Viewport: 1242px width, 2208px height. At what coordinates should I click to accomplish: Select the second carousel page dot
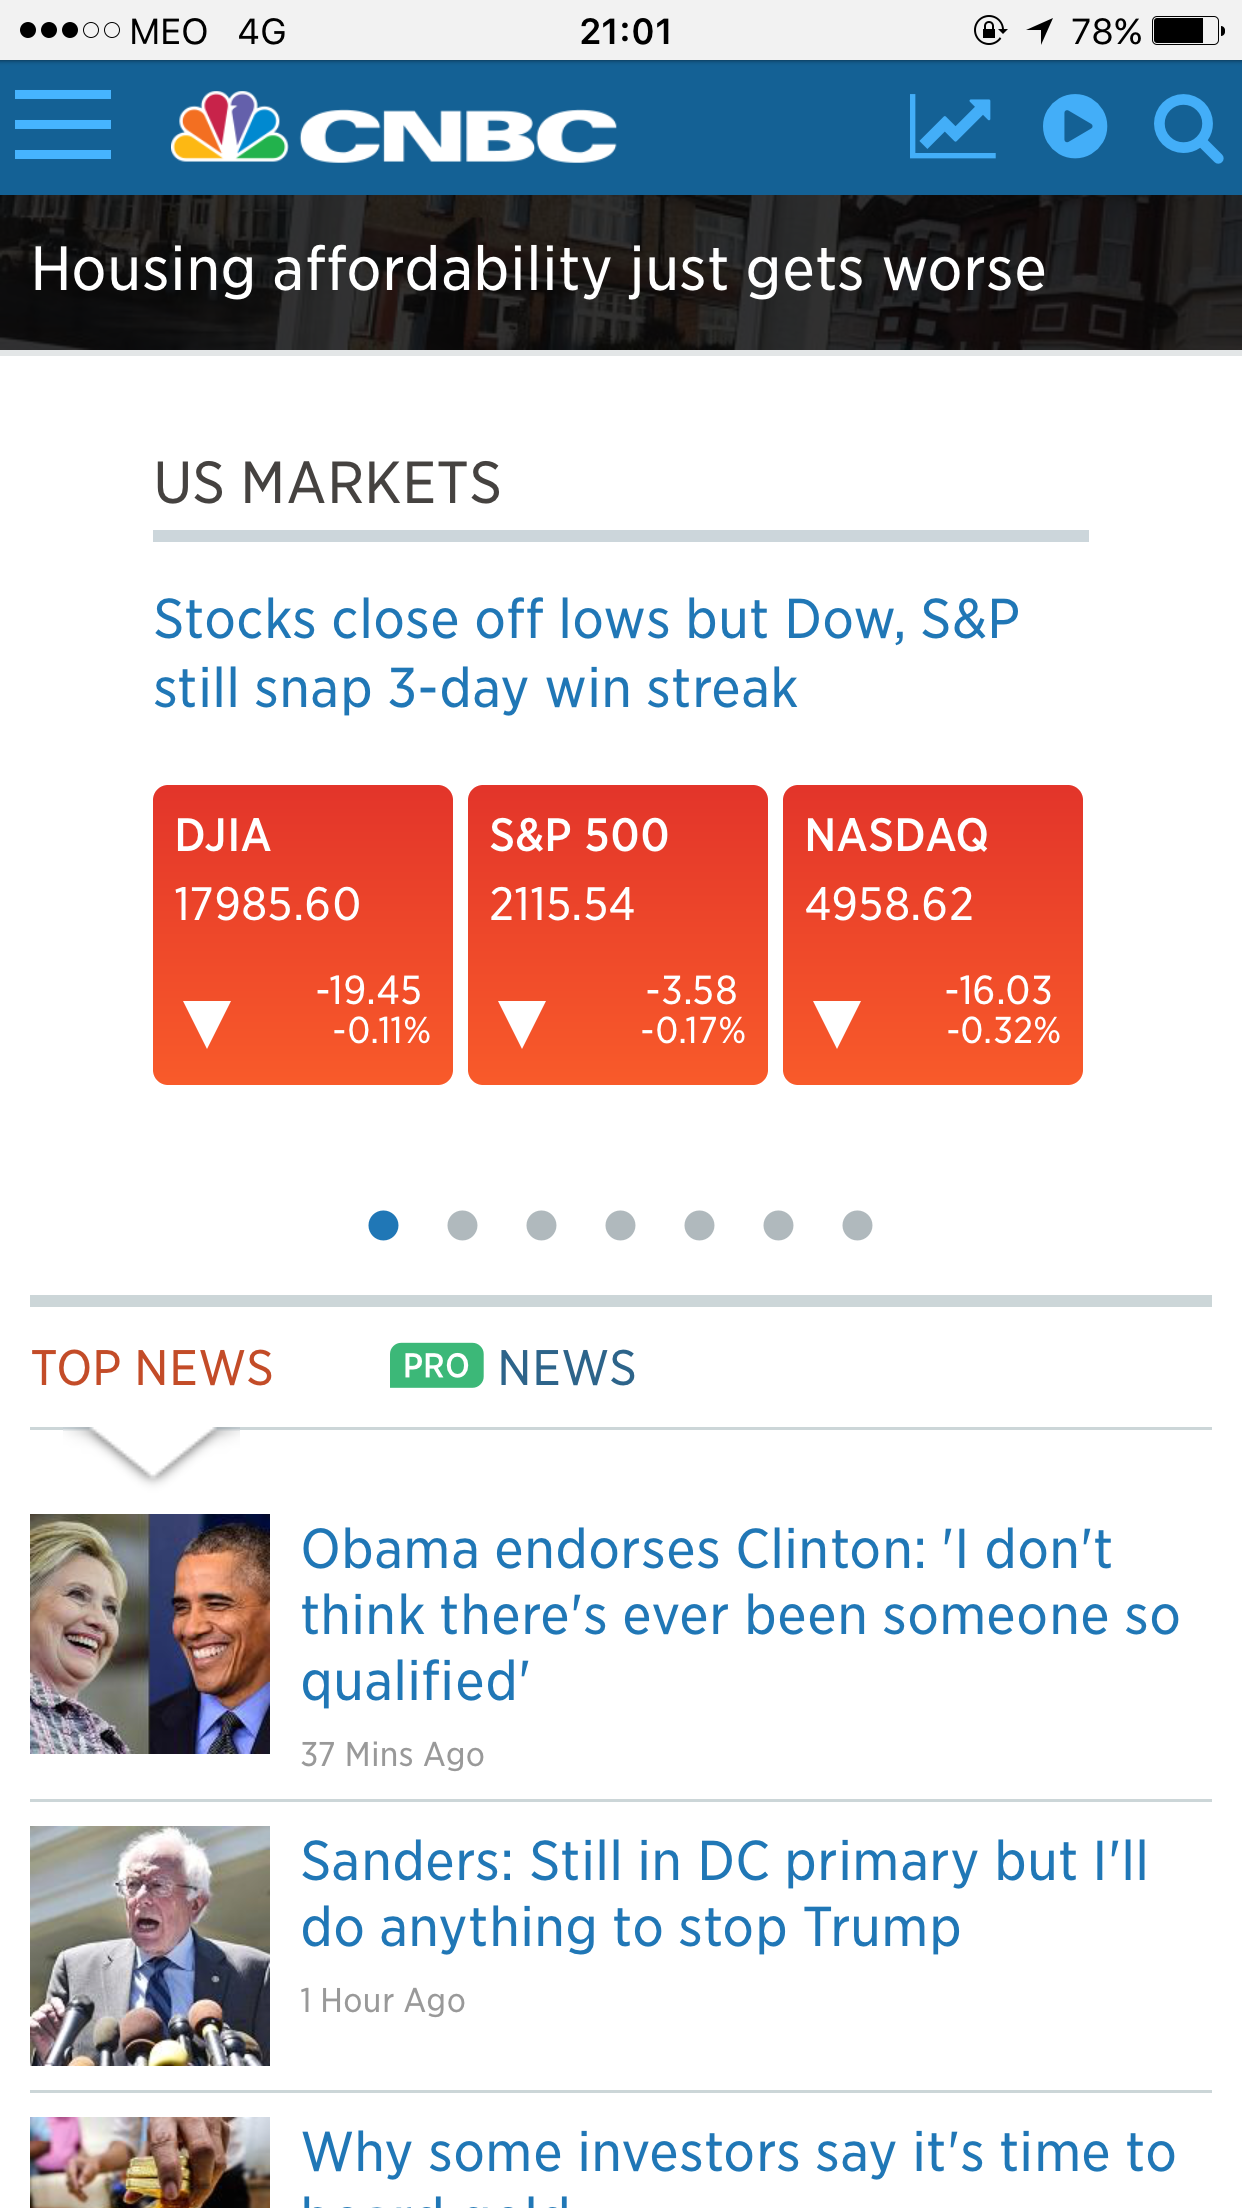point(462,1225)
